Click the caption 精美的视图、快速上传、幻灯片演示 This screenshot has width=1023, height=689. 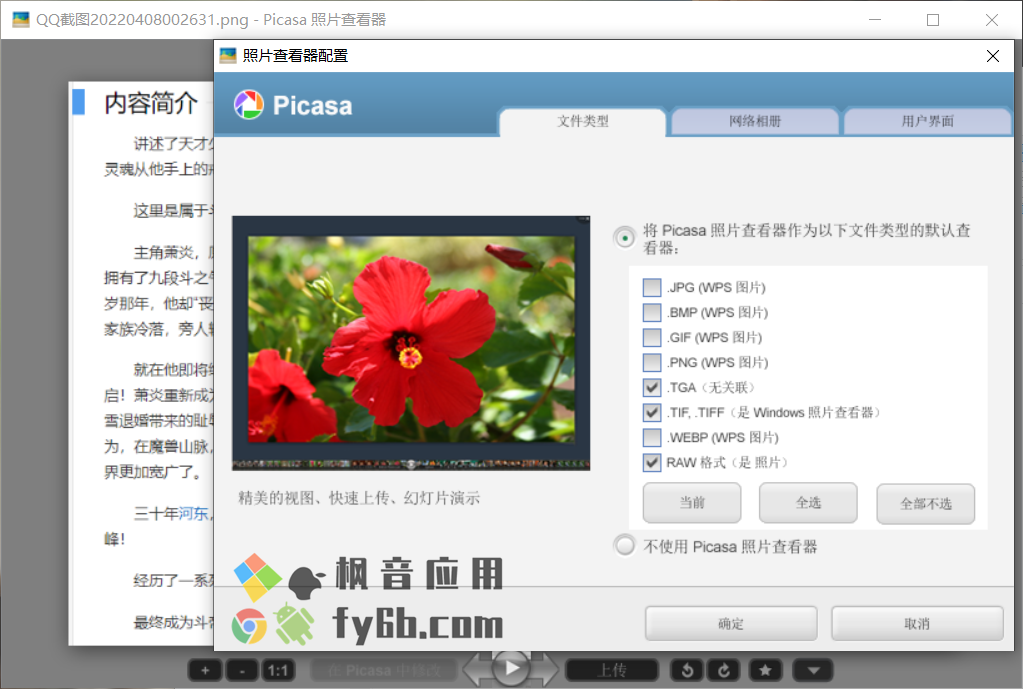tap(359, 498)
